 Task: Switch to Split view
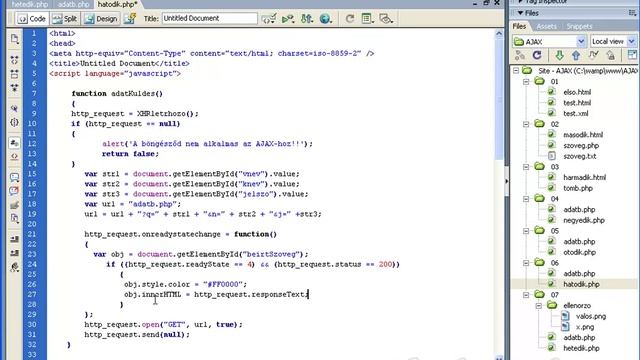(x=65, y=19)
